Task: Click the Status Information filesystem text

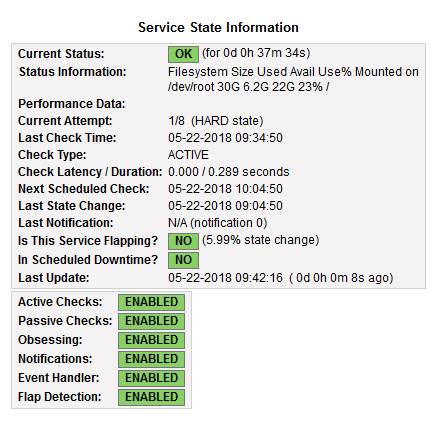Action: [293, 79]
